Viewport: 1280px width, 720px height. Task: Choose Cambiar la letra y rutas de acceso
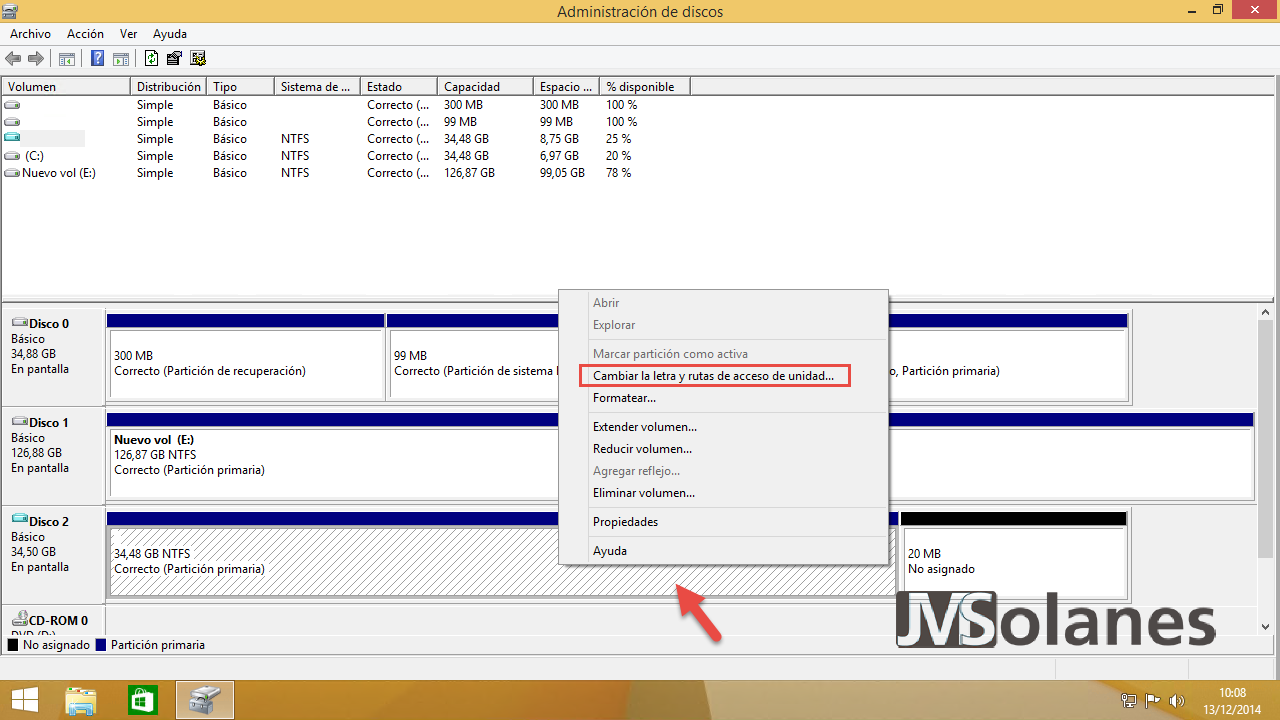(x=714, y=376)
